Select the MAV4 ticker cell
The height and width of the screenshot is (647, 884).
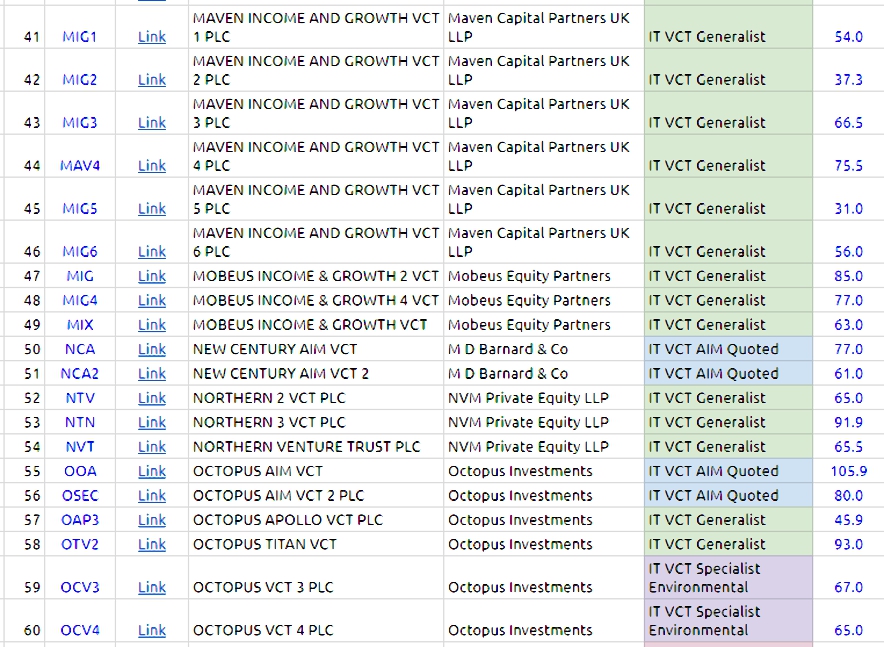(79, 156)
